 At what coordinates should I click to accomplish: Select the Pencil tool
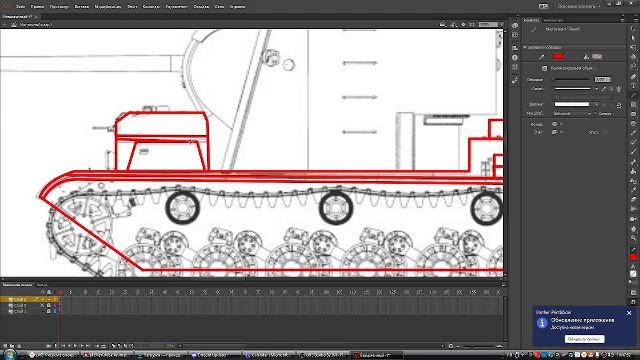click(x=633, y=133)
